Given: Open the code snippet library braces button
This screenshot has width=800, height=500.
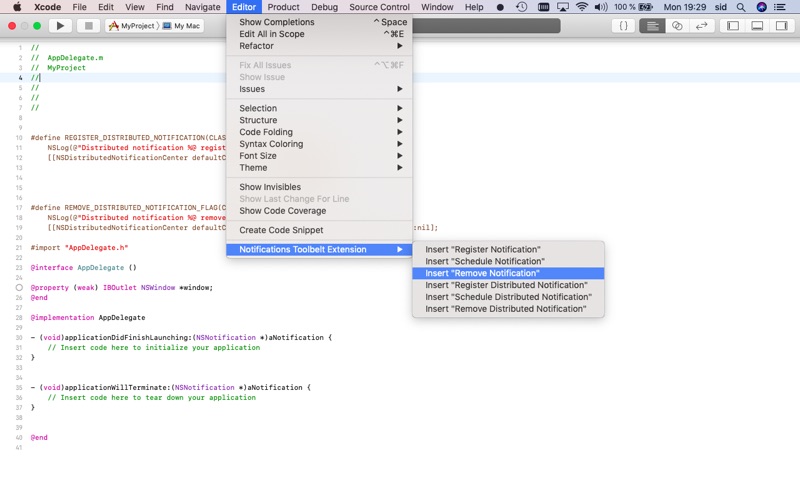Looking at the screenshot, I should click(x=623, y=26).
